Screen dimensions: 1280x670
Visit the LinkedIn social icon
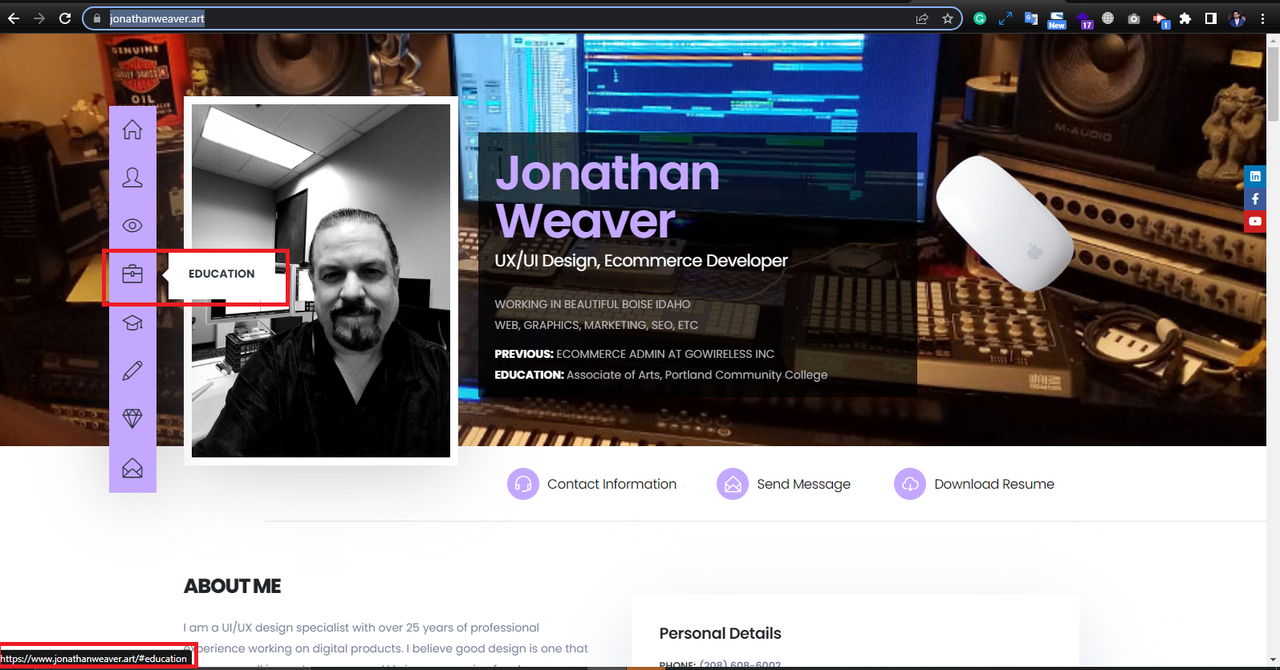click(x=1255, y=176)
